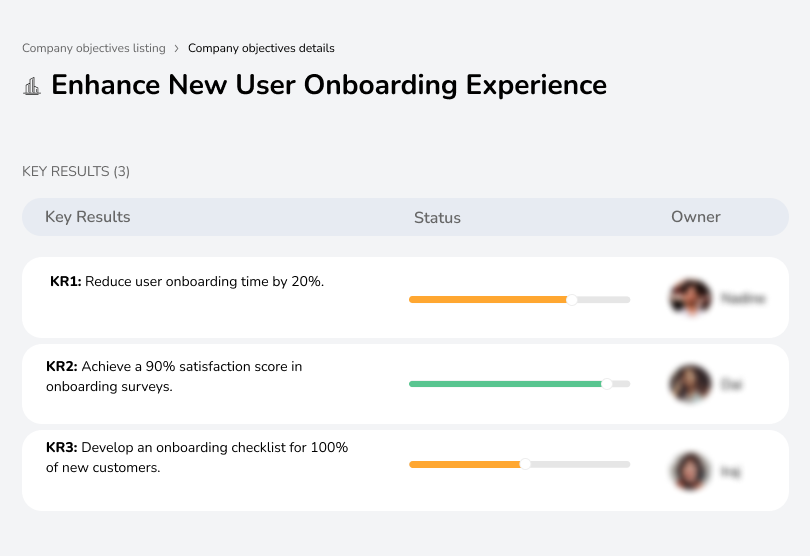Select the Enhance New User Onboarding Experience title
Viewport: 810px width, 556px height.
tap(329, 85)
